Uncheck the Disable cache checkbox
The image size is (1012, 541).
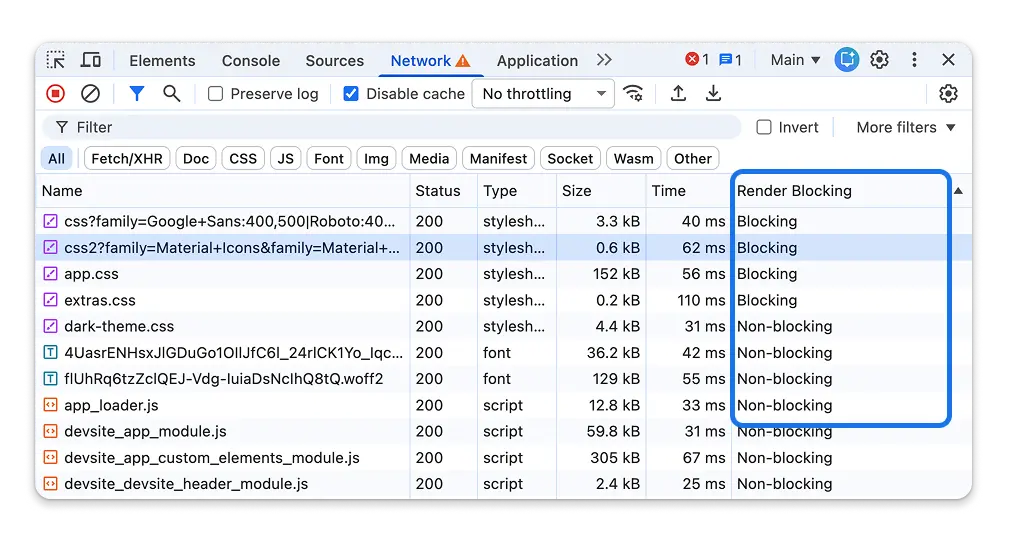click(351, 94)
